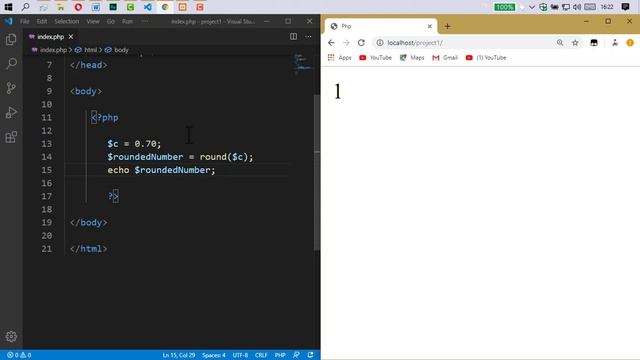Screen dimensions: 640x360
Task: Close the index.php editor tab
Action: pos(71,37)
